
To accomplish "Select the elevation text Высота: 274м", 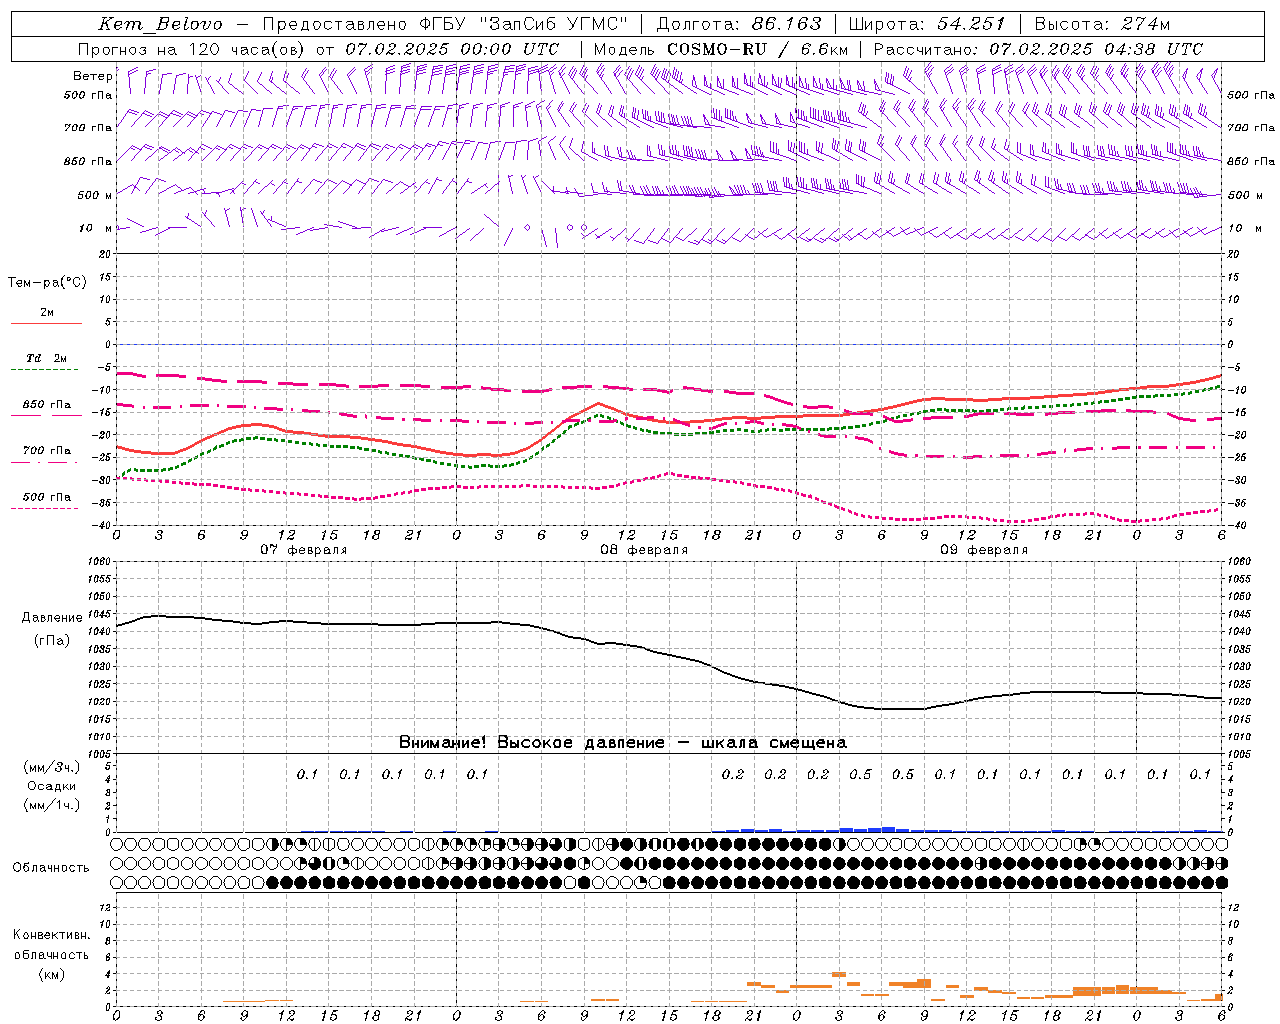I will [x=1102, y=24].
